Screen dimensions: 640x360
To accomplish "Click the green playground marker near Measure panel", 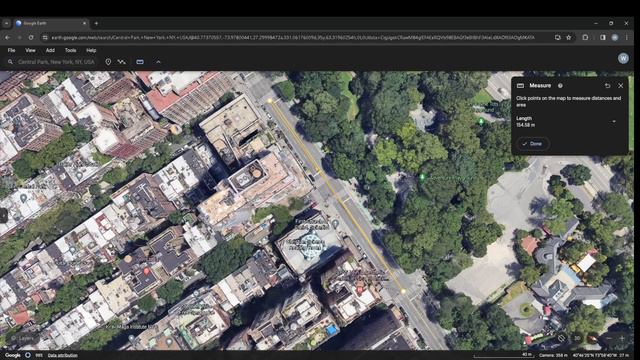I will pyautogui.click(x=481, y=121).
